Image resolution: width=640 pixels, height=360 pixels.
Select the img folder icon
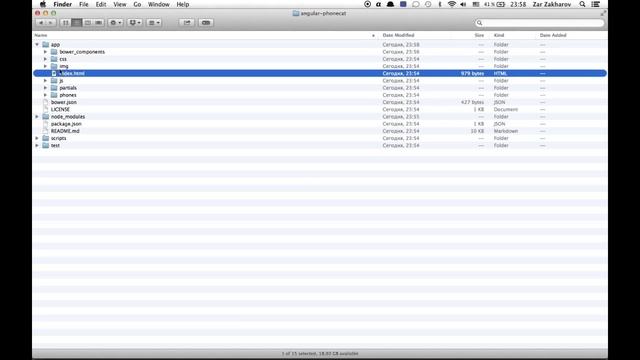point(54,66)
